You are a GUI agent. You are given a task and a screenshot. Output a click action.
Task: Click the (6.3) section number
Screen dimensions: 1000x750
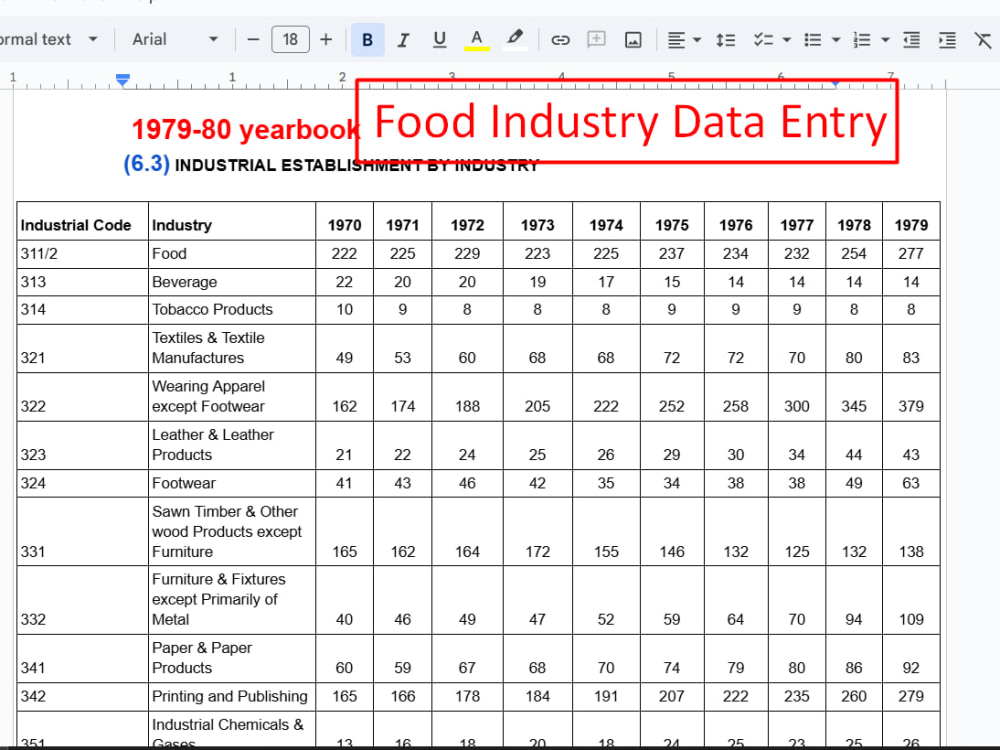pyautogui.click(x=147, y=164)
